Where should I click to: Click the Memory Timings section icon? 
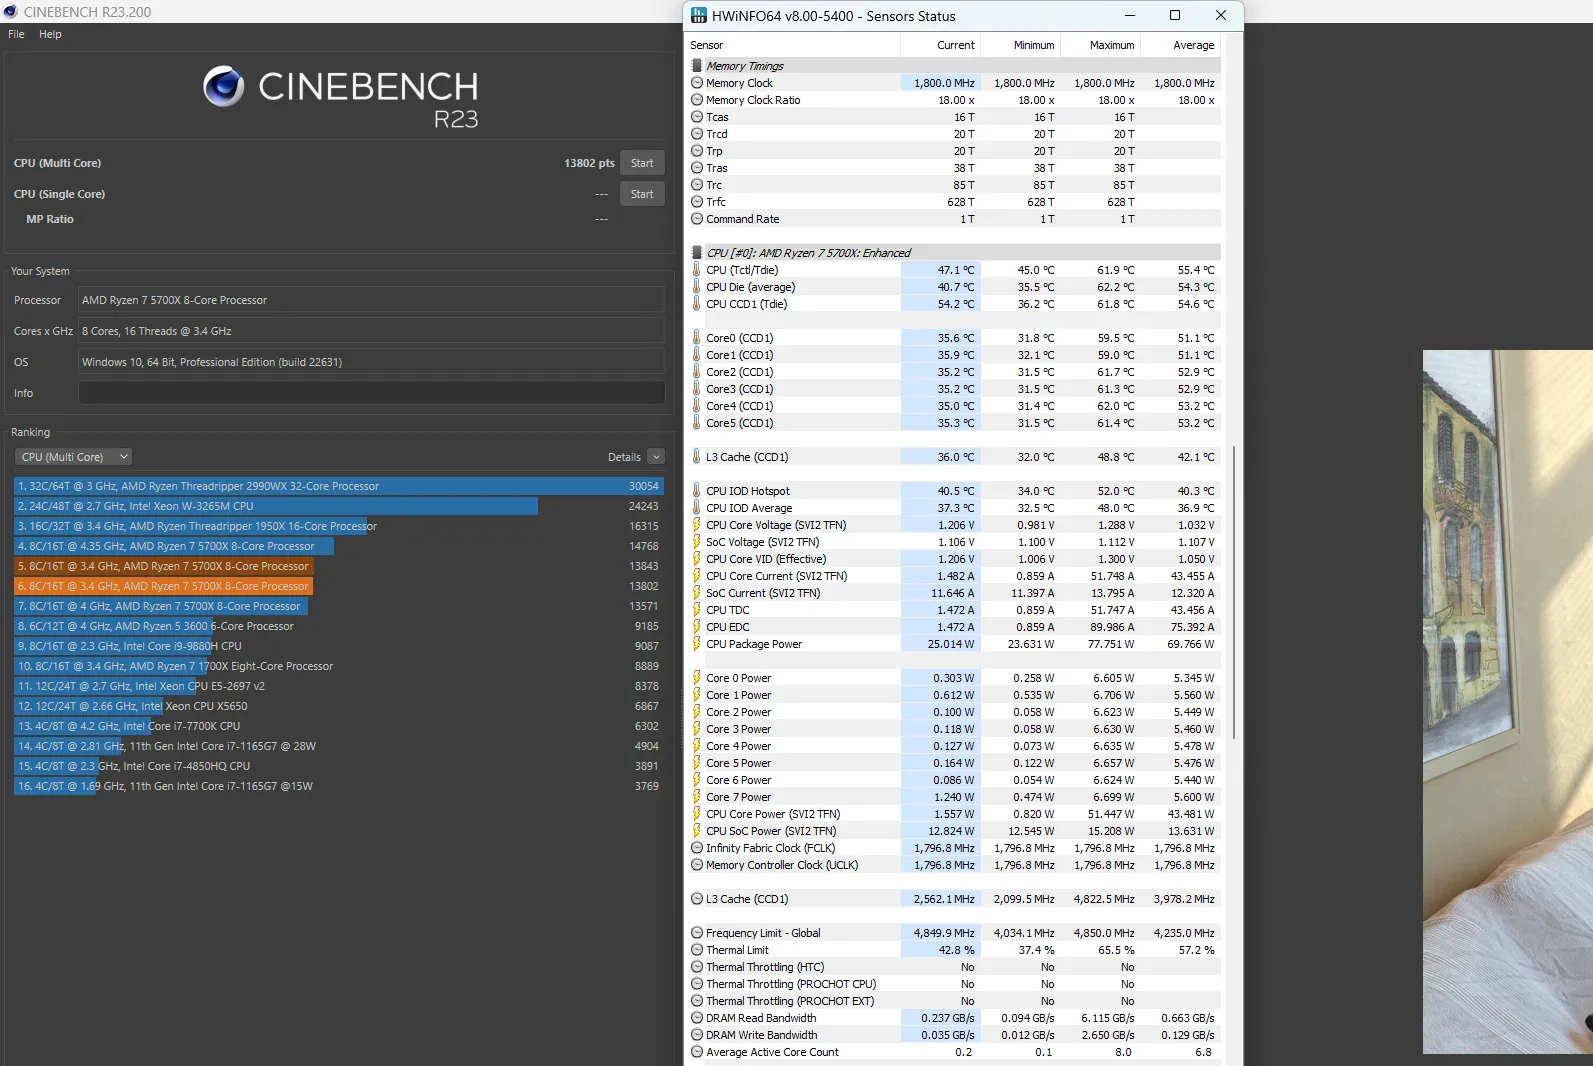697,66
